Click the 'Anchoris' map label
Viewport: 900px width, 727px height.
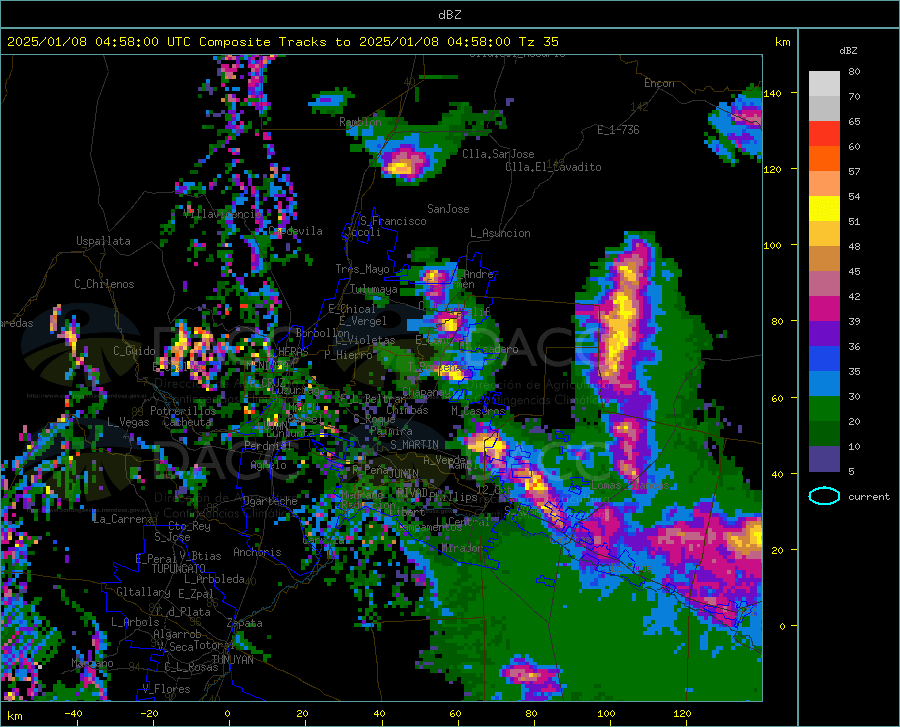(257, 553)
